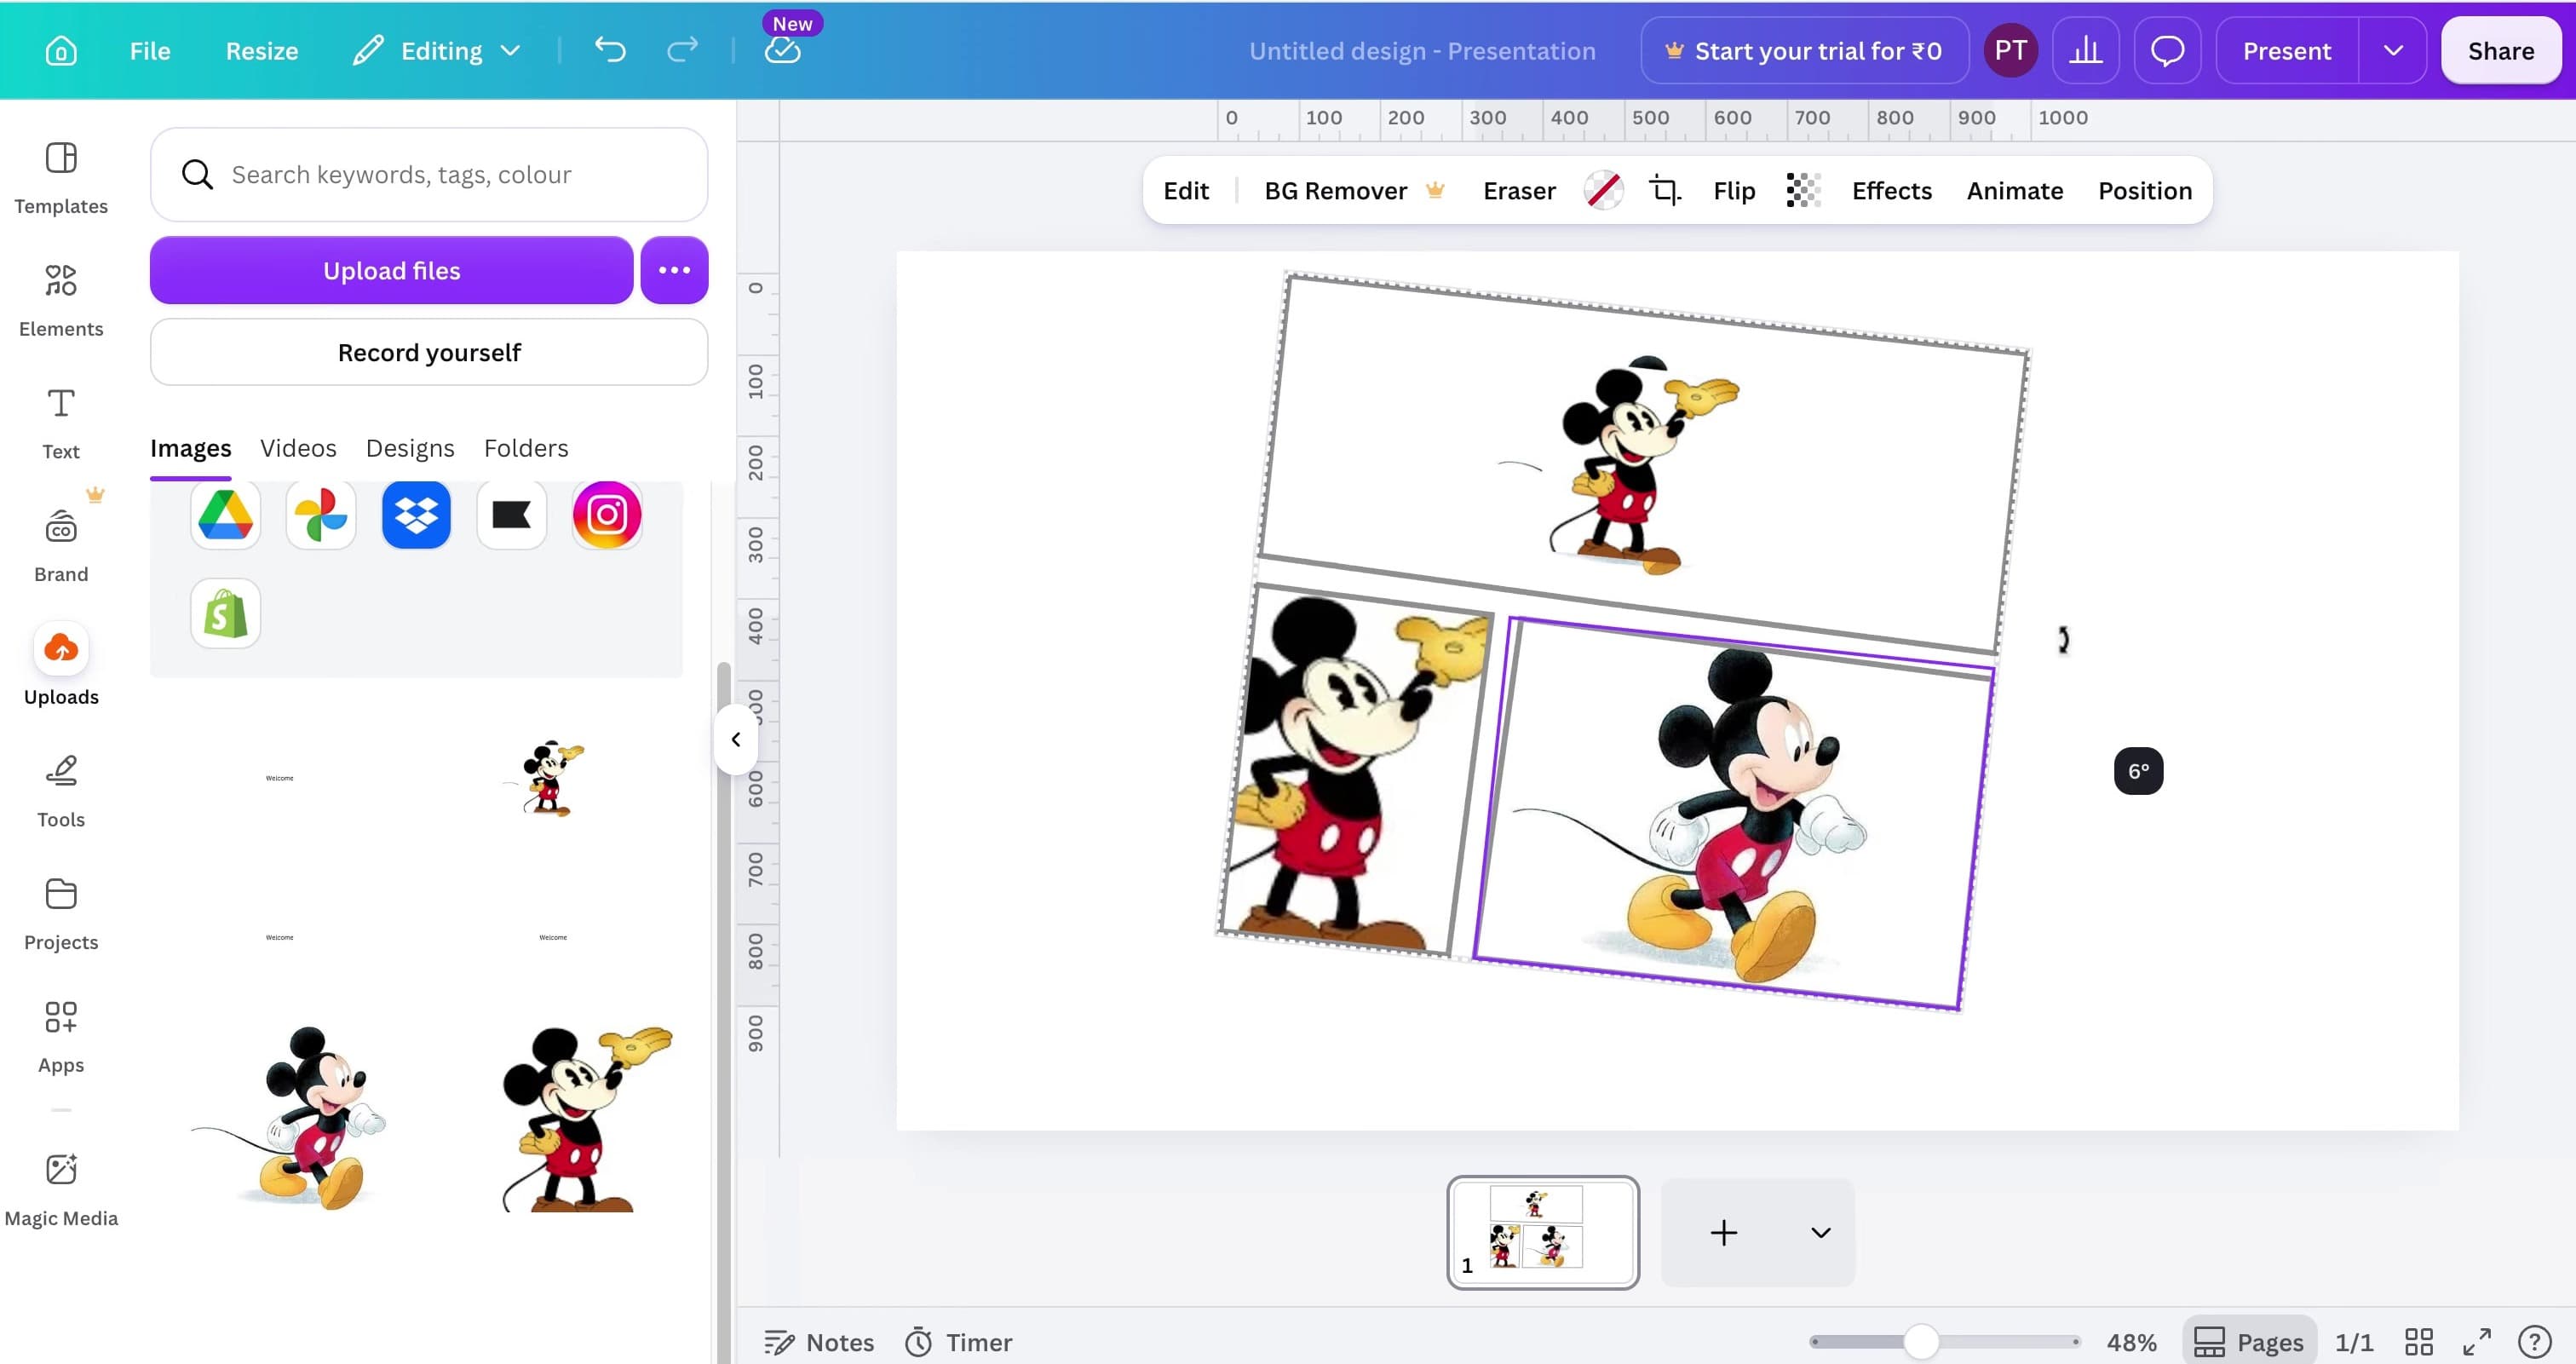Edit the Untitled design title field
The width and height of the screenshot is (2576, 1364).
(1422, 51)
